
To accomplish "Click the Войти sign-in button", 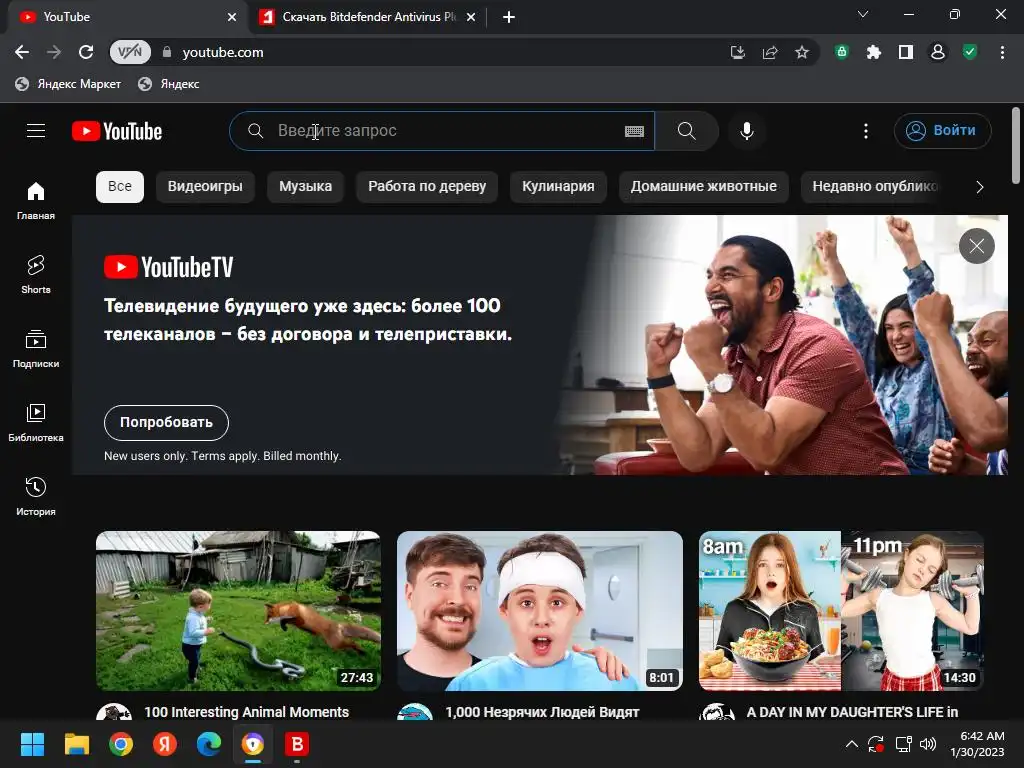I will pos(942,131).
